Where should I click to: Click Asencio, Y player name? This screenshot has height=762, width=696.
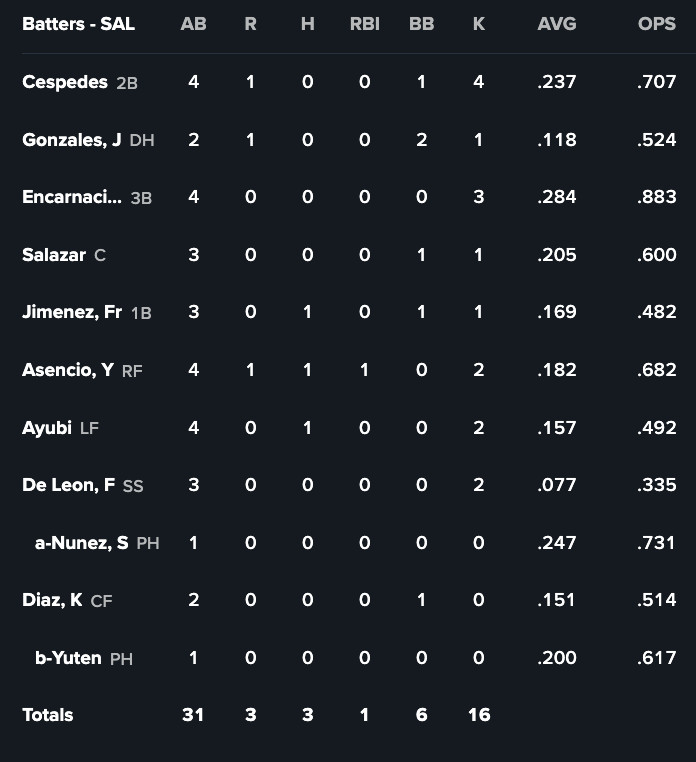[67, 370]
